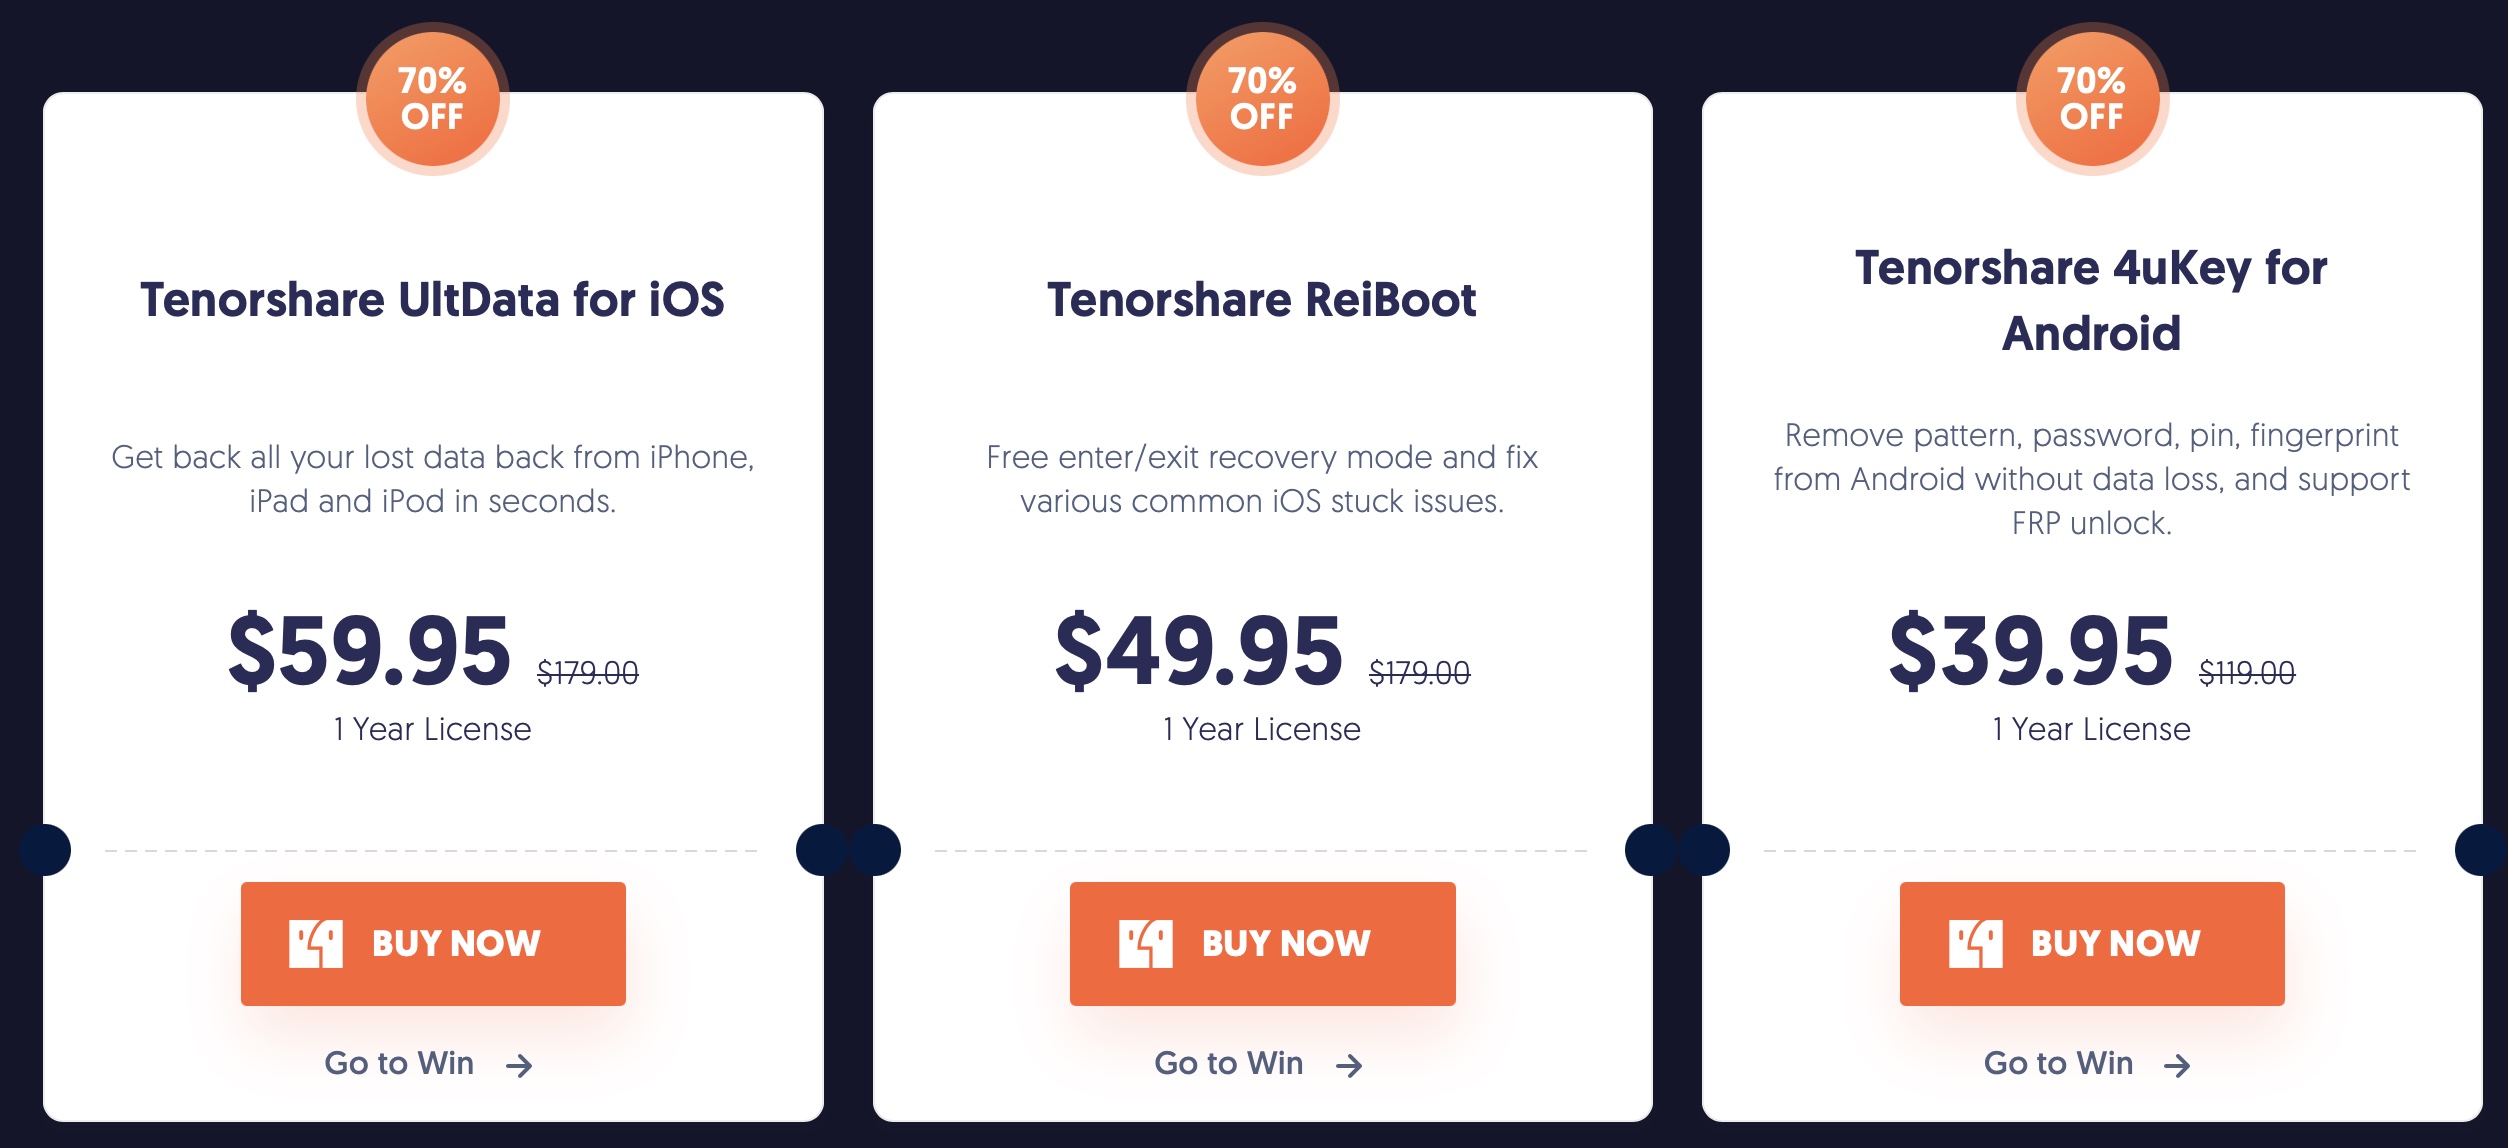Click the crossed-out $119.00 original price
Screen dimensions: 2508x1148
coord(2246,674)
